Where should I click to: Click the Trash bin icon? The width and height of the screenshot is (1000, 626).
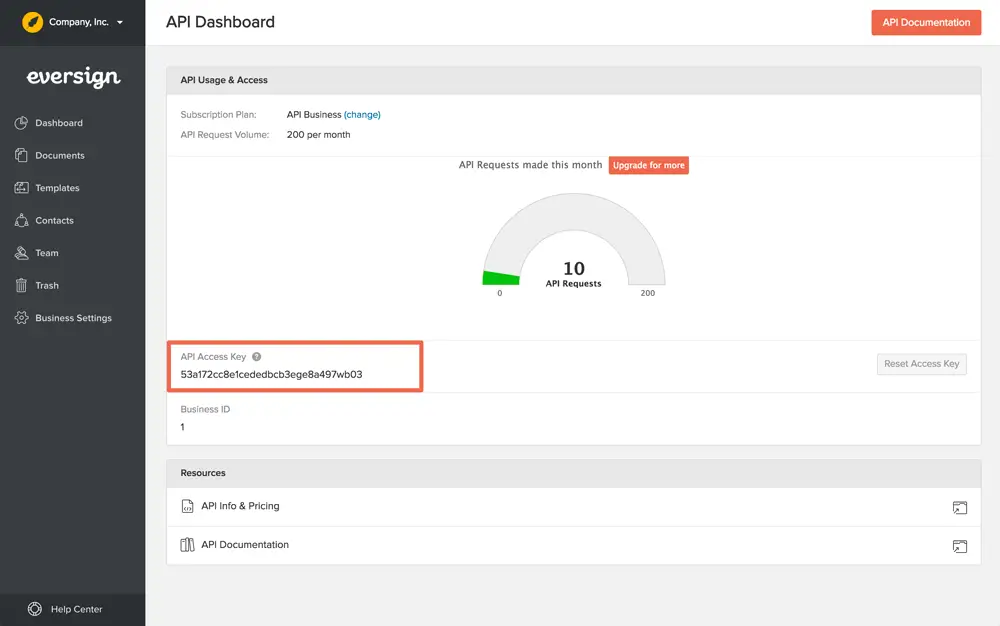pyautogui.click(x=21, y=285)
